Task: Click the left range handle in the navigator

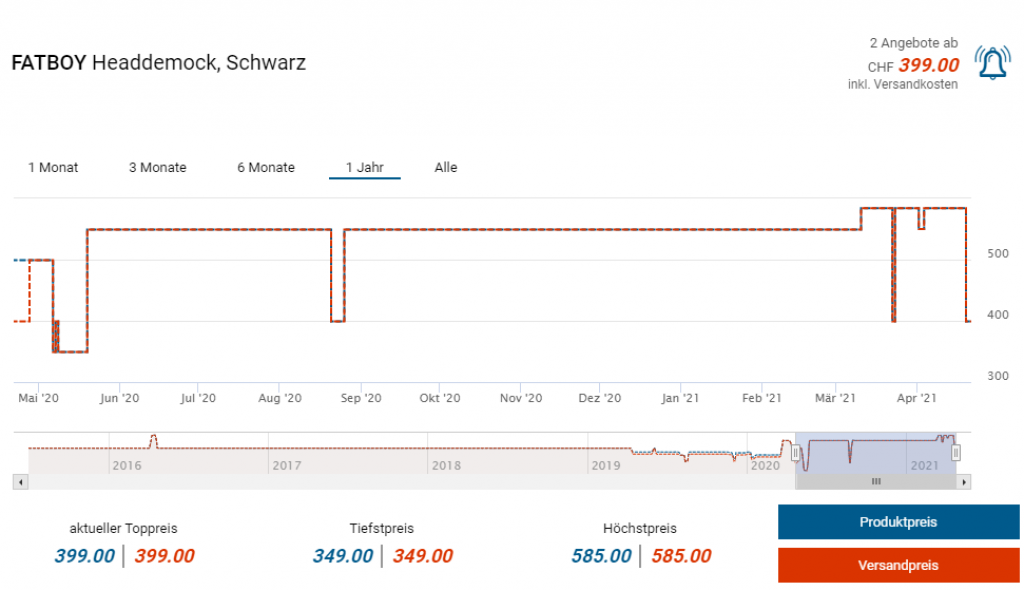Action: click(x=796, y=453)
